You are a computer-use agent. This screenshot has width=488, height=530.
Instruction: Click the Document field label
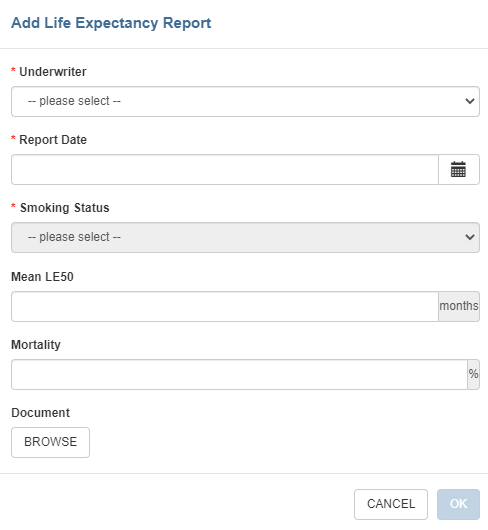pyautogui.click(x=41, y=412)
